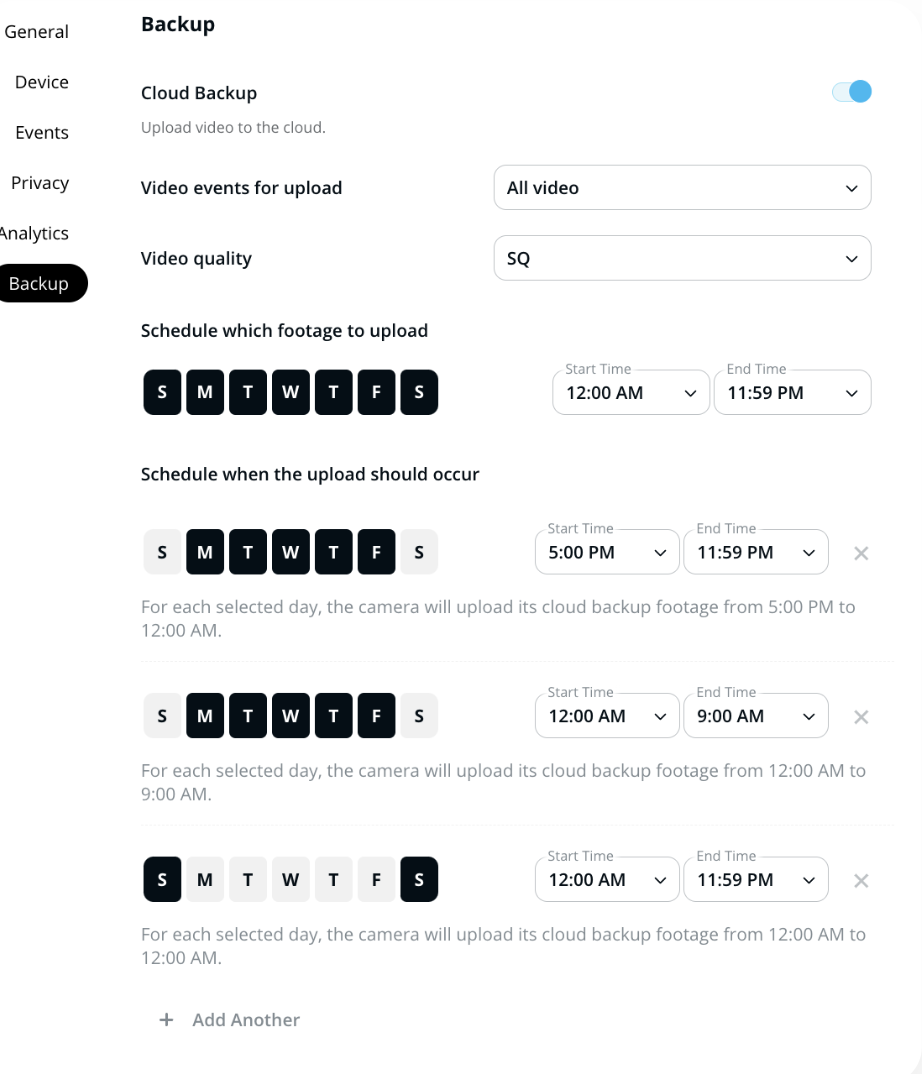922x1074 pixels.
Task: Open the Device settings tab
Action: pos(41,82)
